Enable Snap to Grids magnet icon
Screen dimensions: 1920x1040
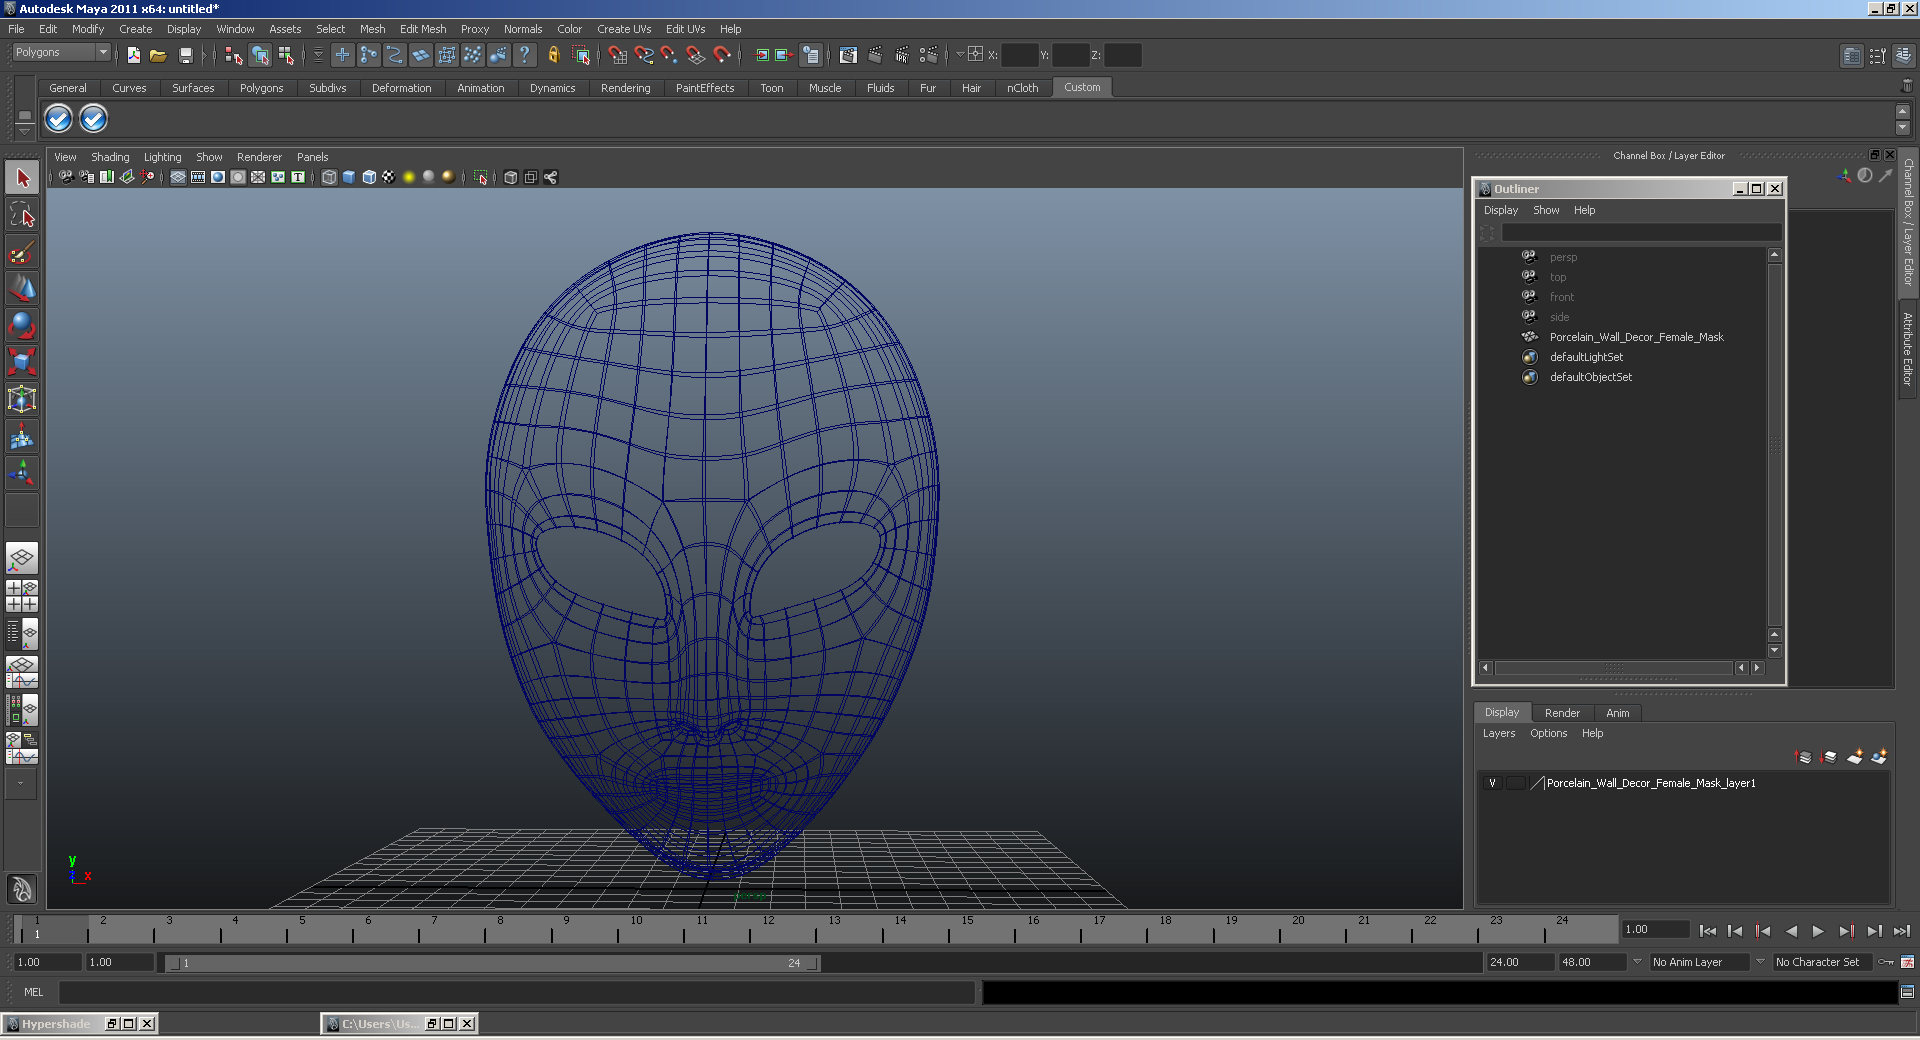pyautogui.click(x=617, y=56)
